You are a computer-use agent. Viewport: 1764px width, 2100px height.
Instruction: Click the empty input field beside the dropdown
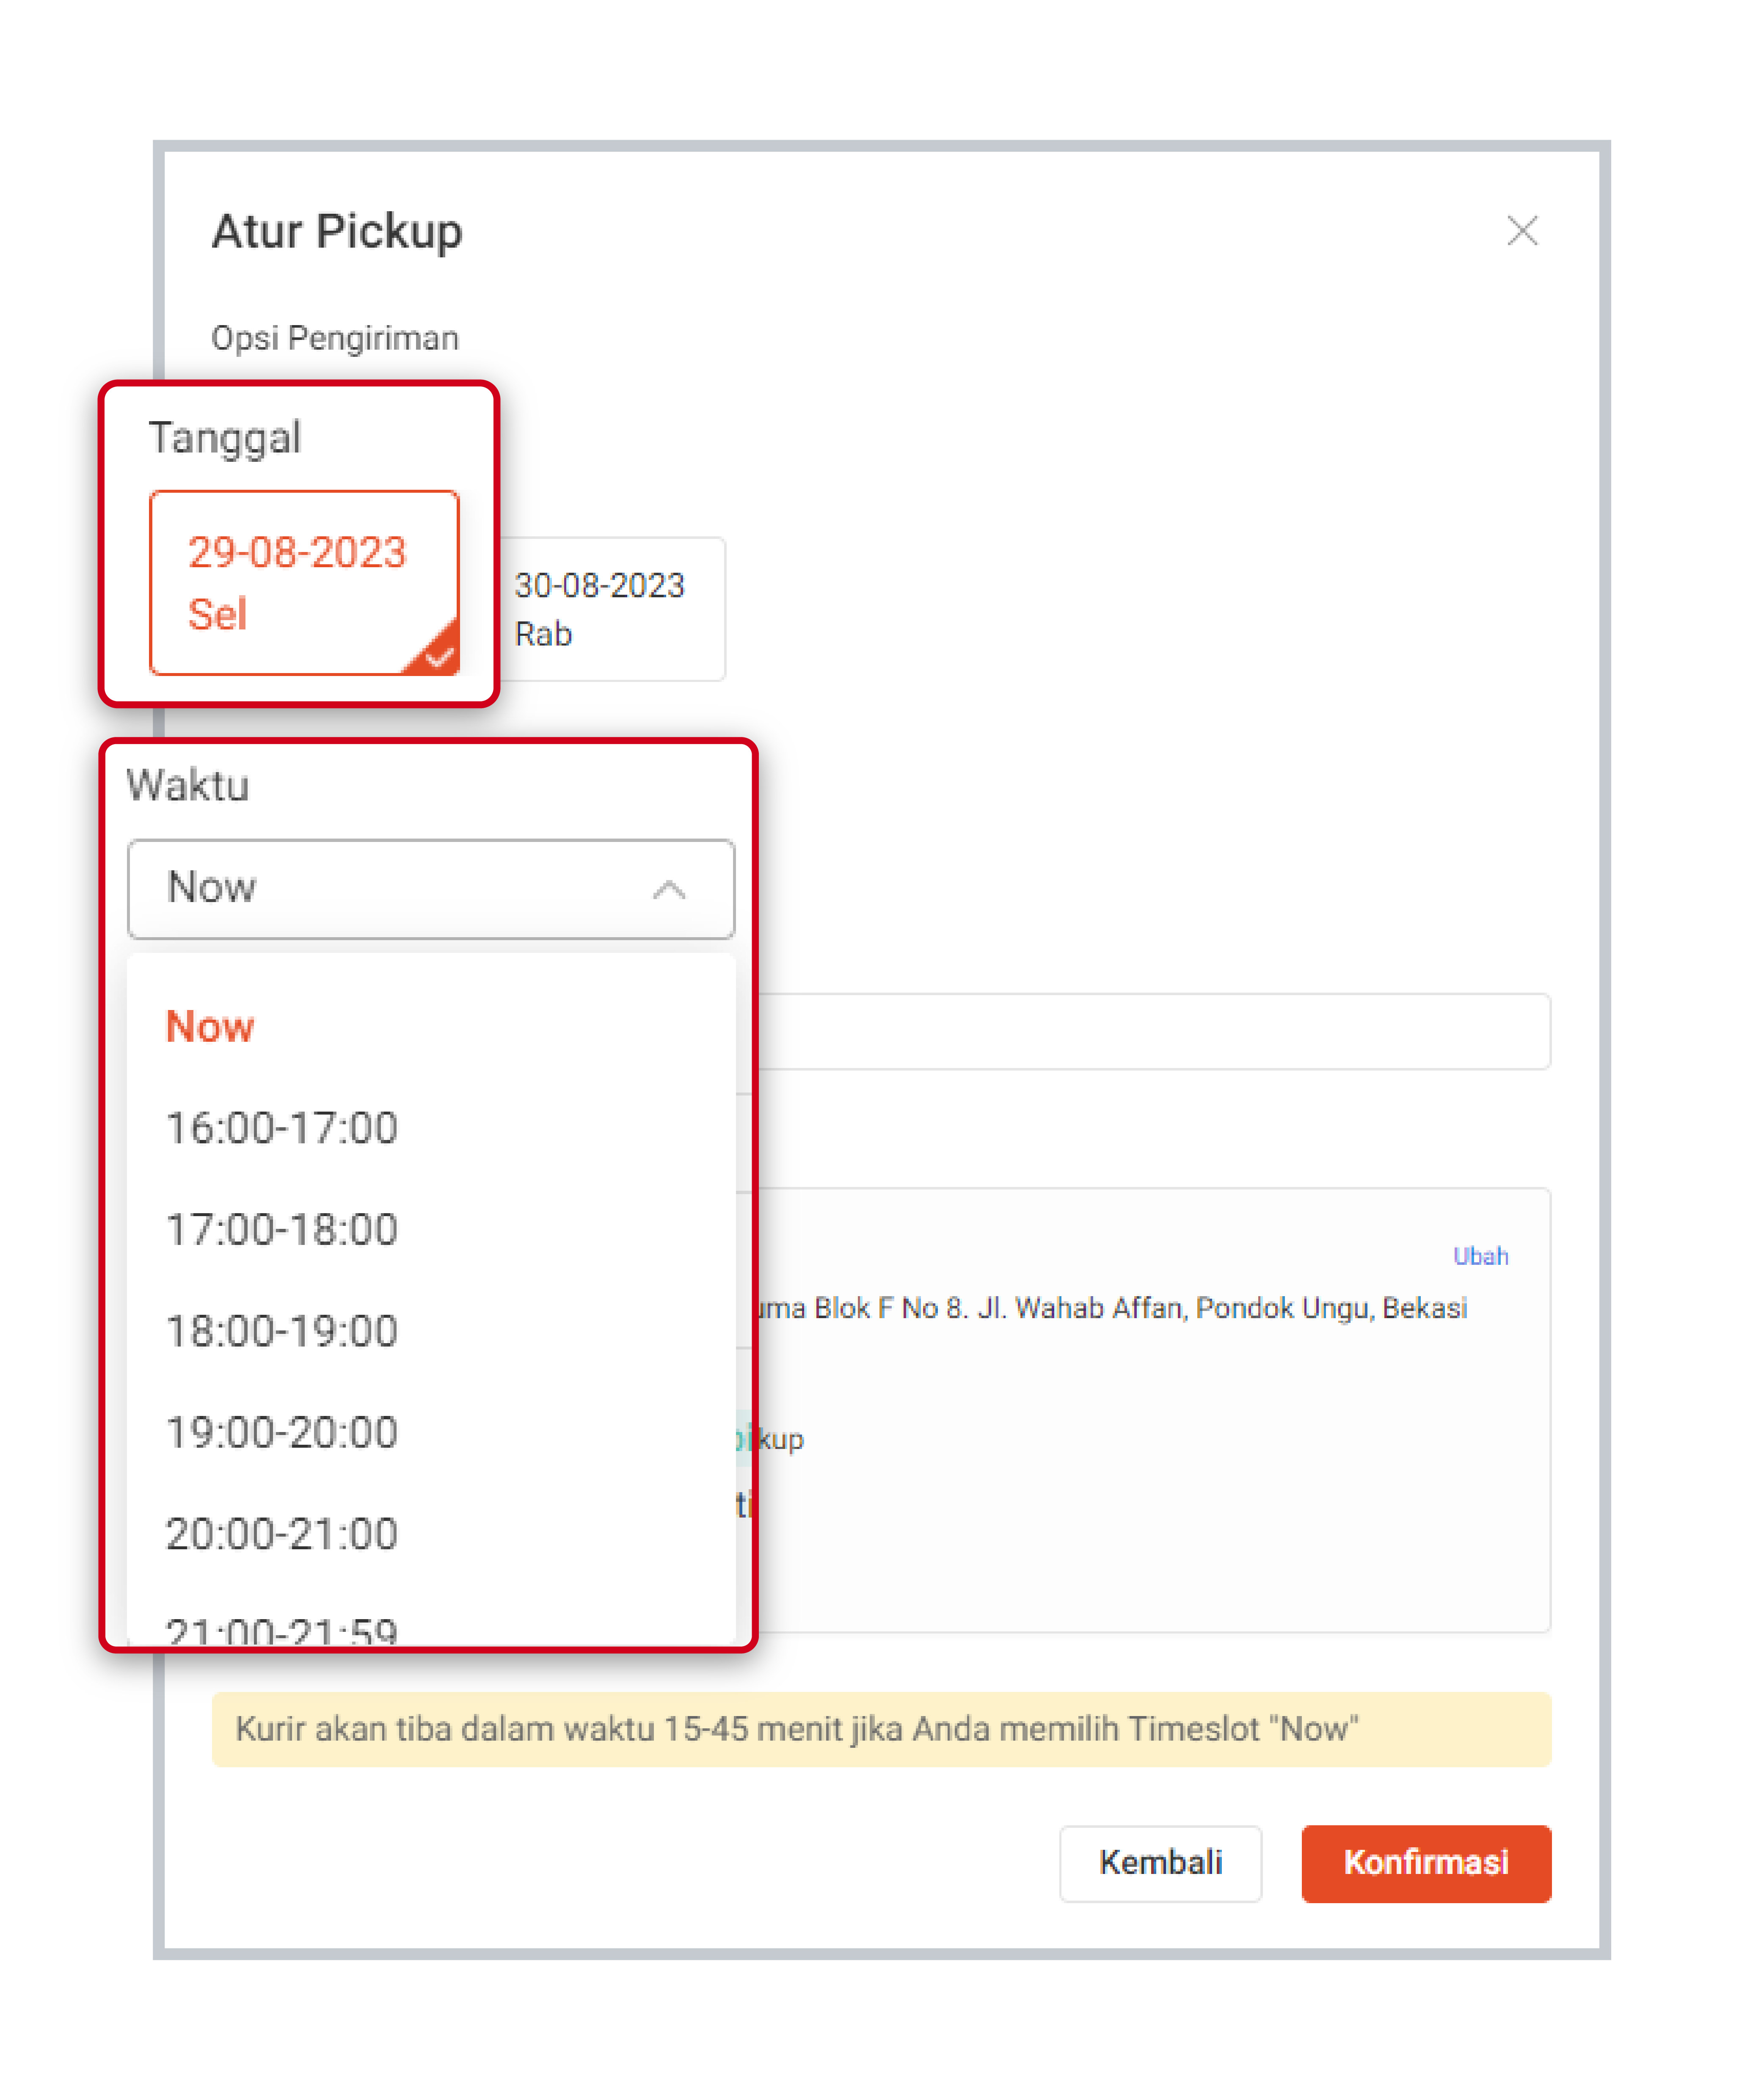pyautogui.click(x=1150, y=1031)
